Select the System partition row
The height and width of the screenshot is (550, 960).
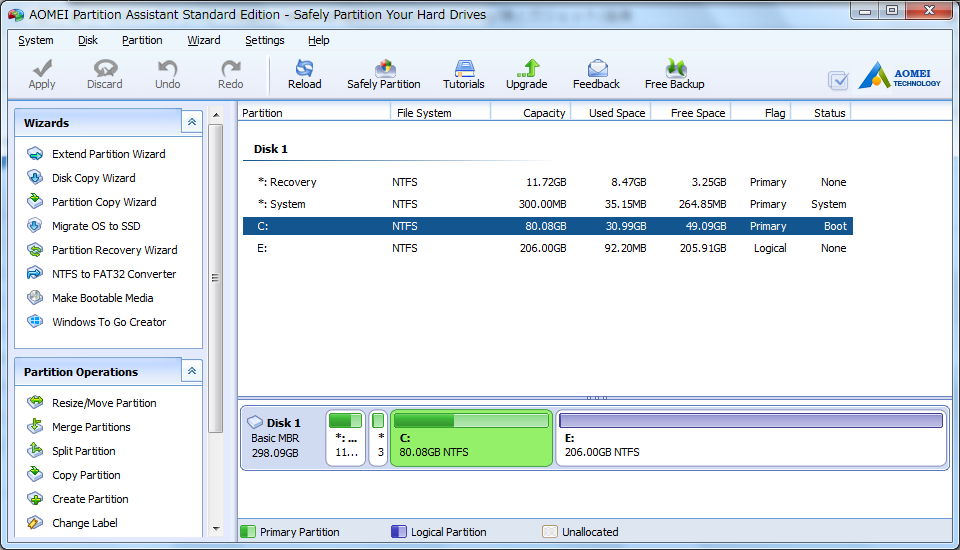point(548,204)
